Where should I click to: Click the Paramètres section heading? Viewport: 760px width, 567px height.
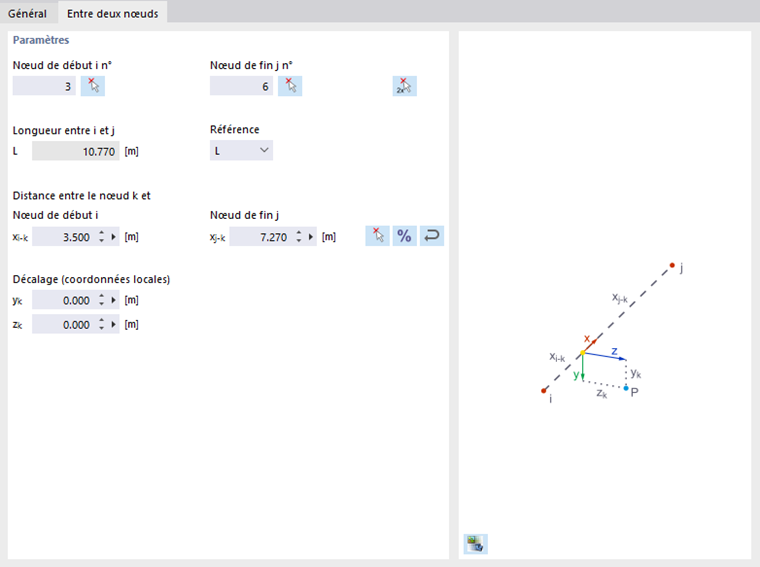click(41, 40)
